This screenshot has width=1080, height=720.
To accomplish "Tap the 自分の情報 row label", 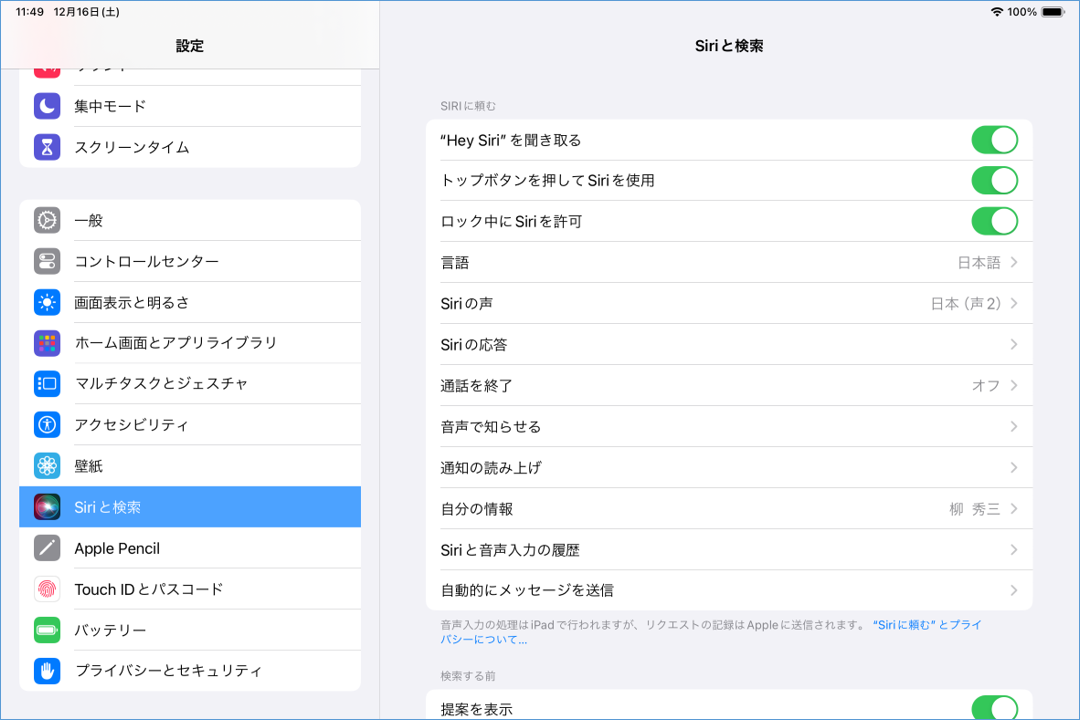I will 477,508.
